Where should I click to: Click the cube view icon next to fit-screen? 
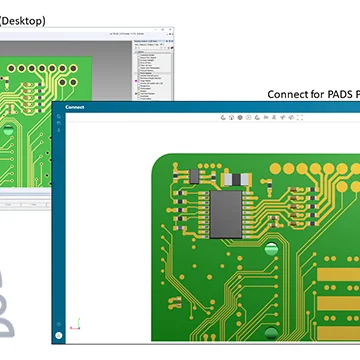[291, 117]
